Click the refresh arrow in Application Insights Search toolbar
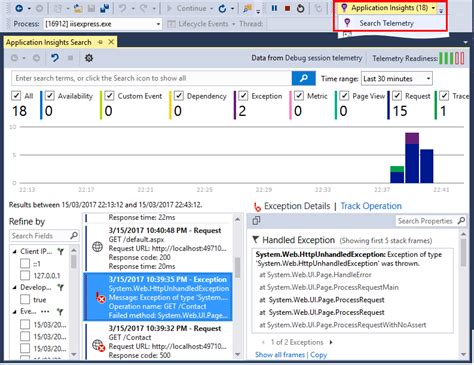The height and width of the screenshot is (365, 474). 55,58
